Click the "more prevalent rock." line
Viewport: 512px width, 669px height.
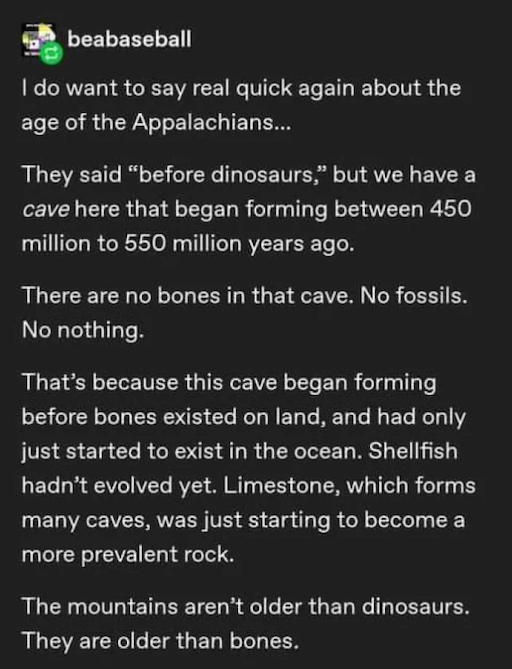coord(128,555)
